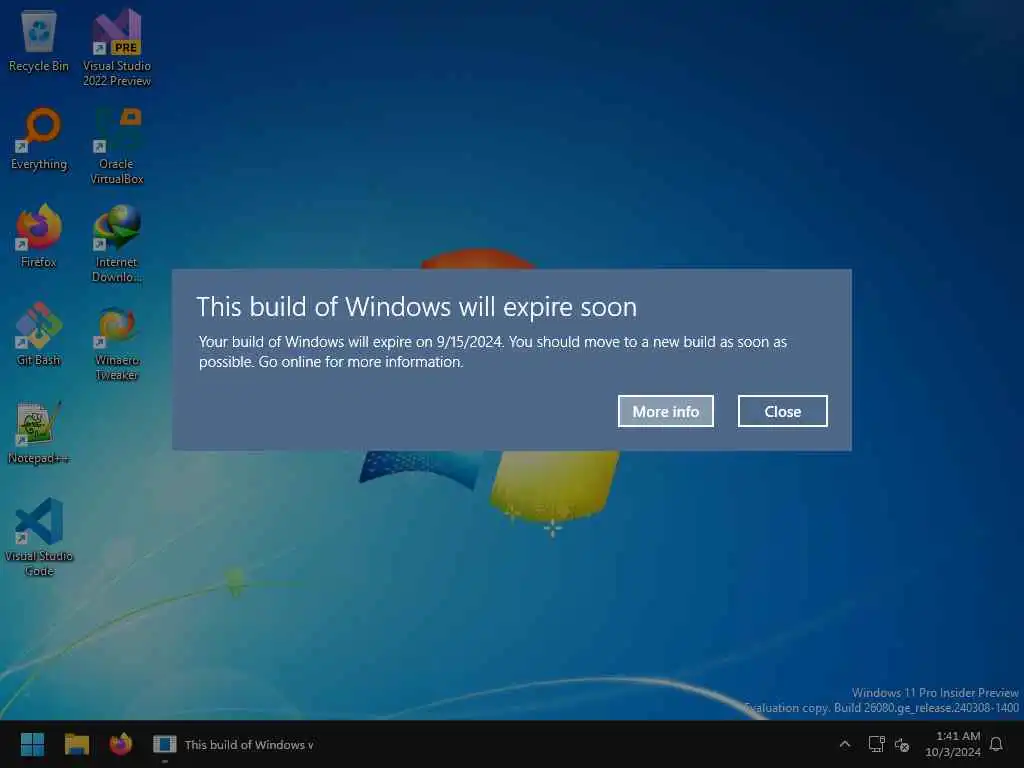Select the Winaero Tweaker desktop icon
The image size is (1024, 768).
pyautogui.click(x=117, y=342)
